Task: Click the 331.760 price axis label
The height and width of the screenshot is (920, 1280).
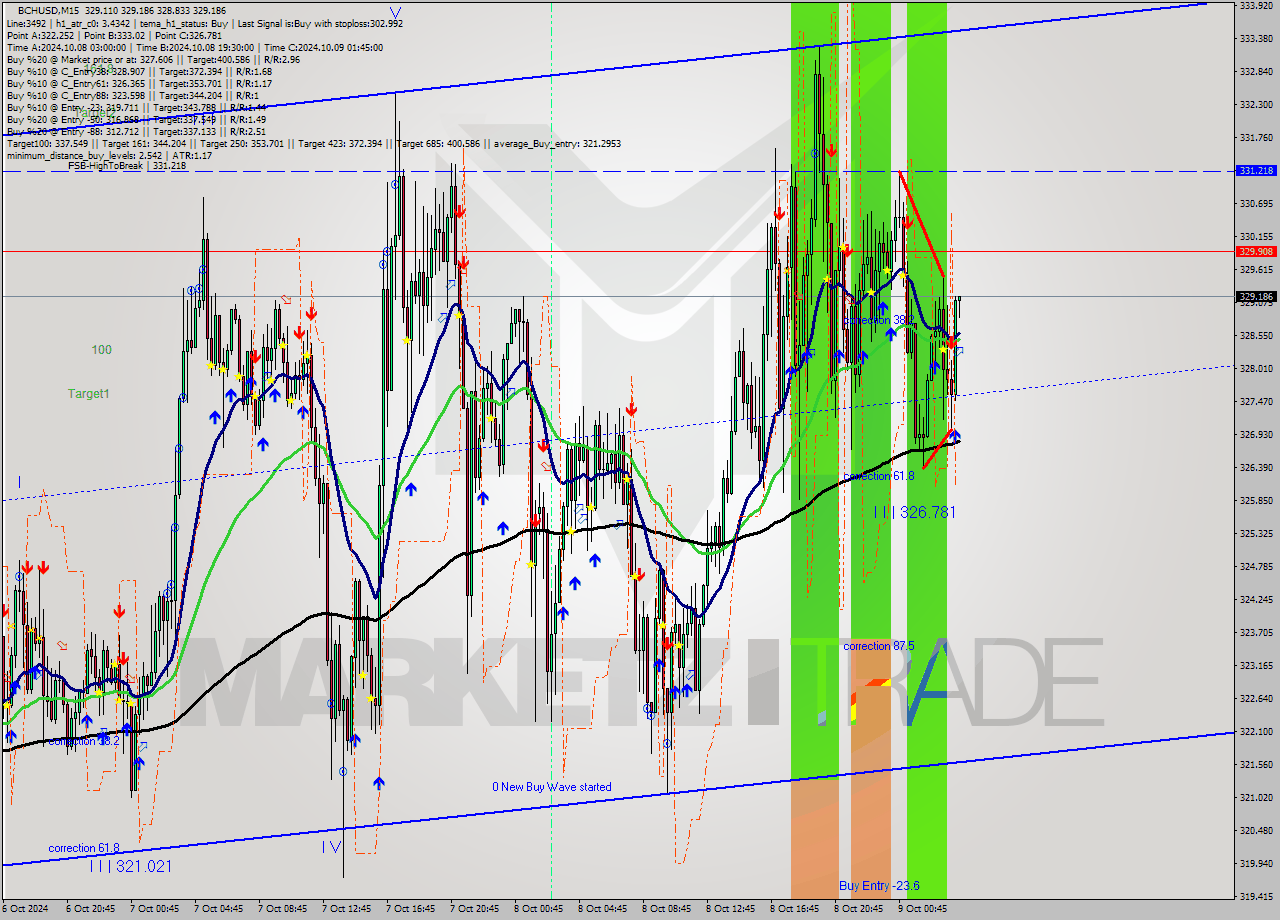Action: (x=1256, y=137)
